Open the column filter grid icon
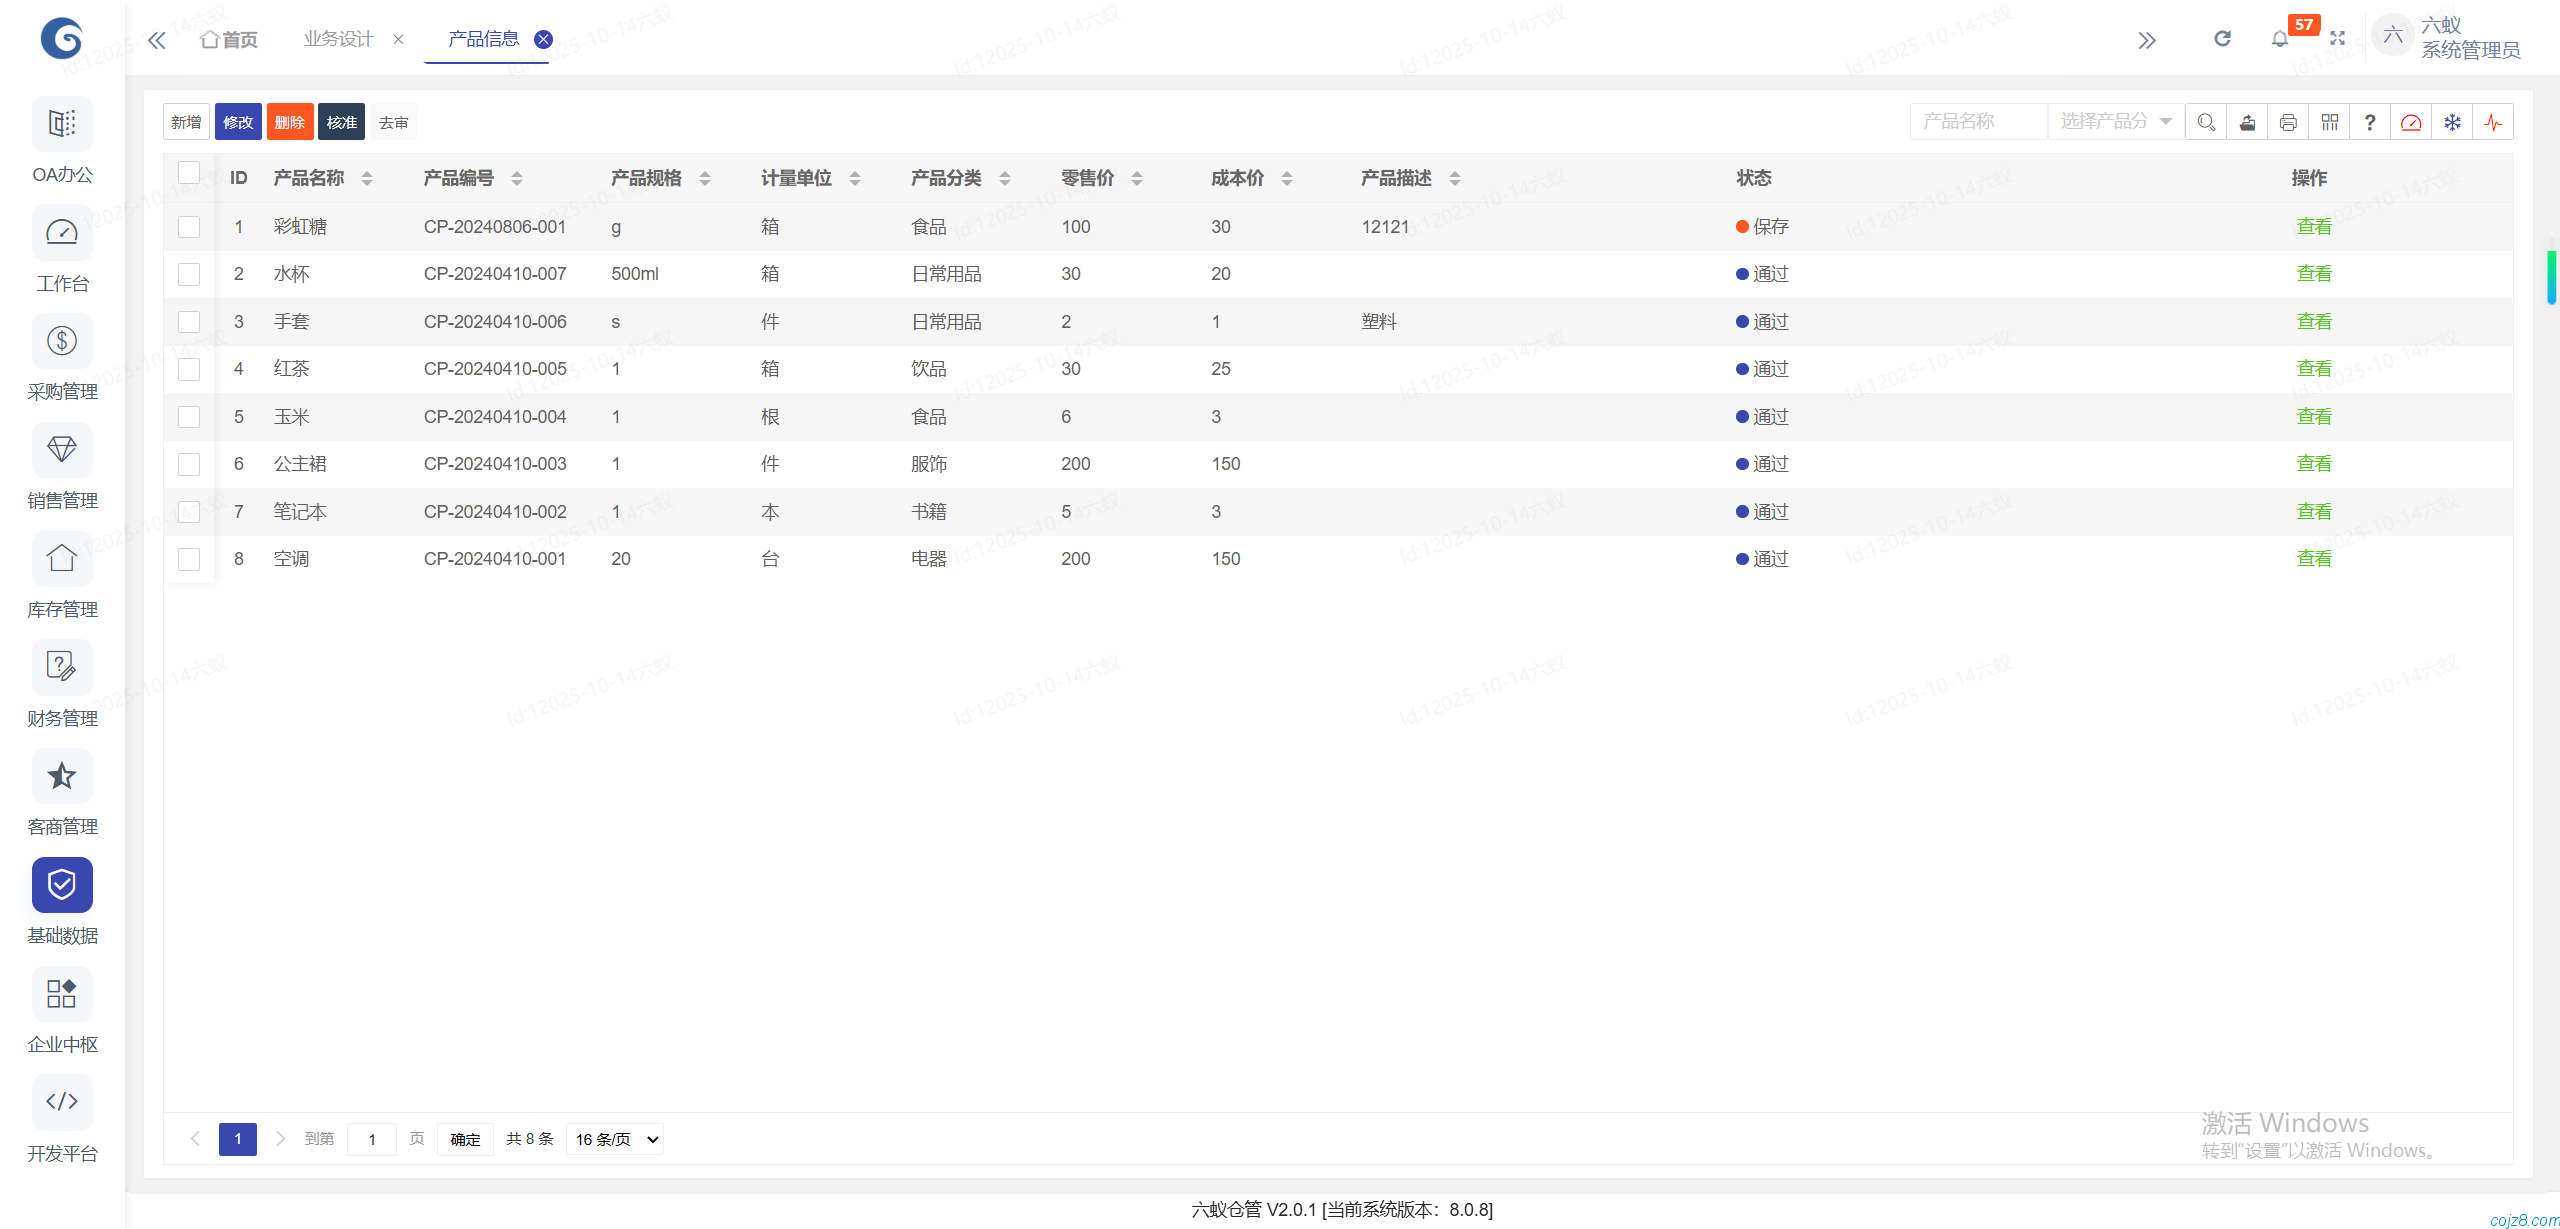 (x=2329, y=122)
